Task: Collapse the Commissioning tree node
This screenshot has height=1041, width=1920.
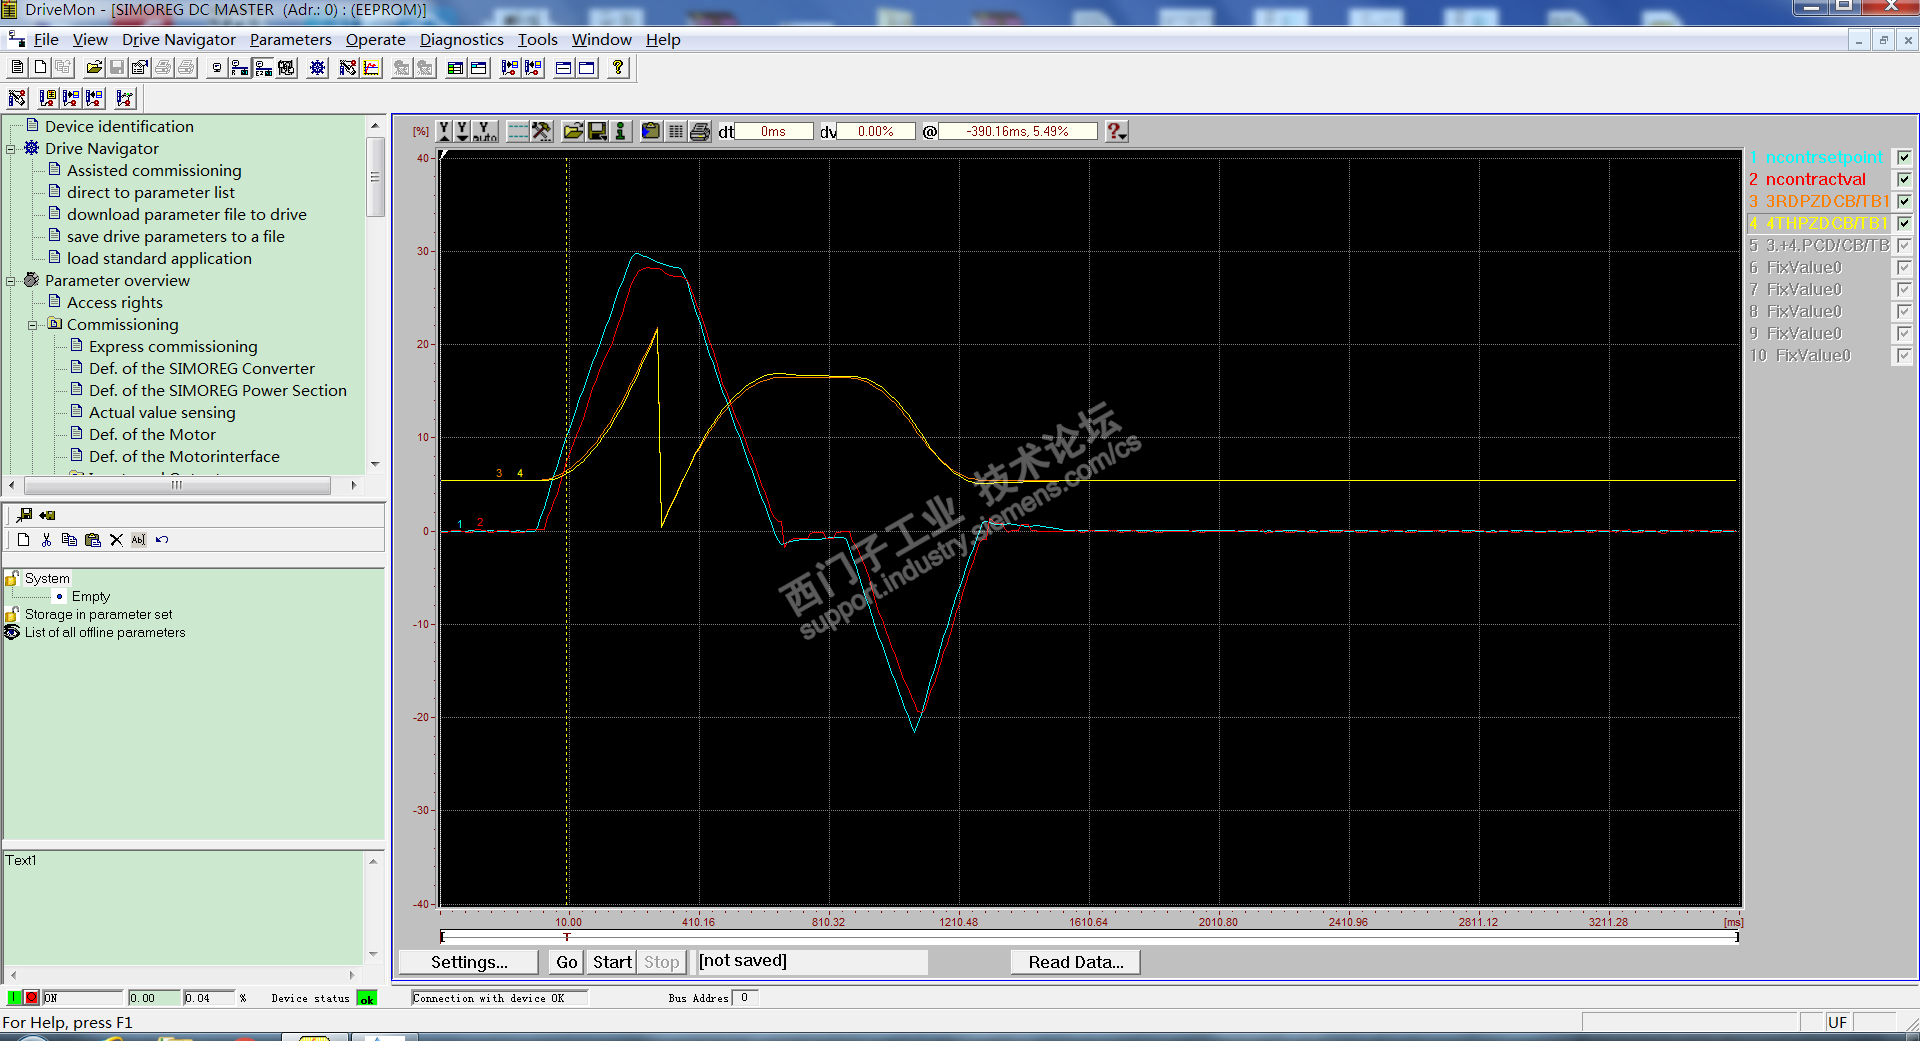Action: [x=33, y=325]
